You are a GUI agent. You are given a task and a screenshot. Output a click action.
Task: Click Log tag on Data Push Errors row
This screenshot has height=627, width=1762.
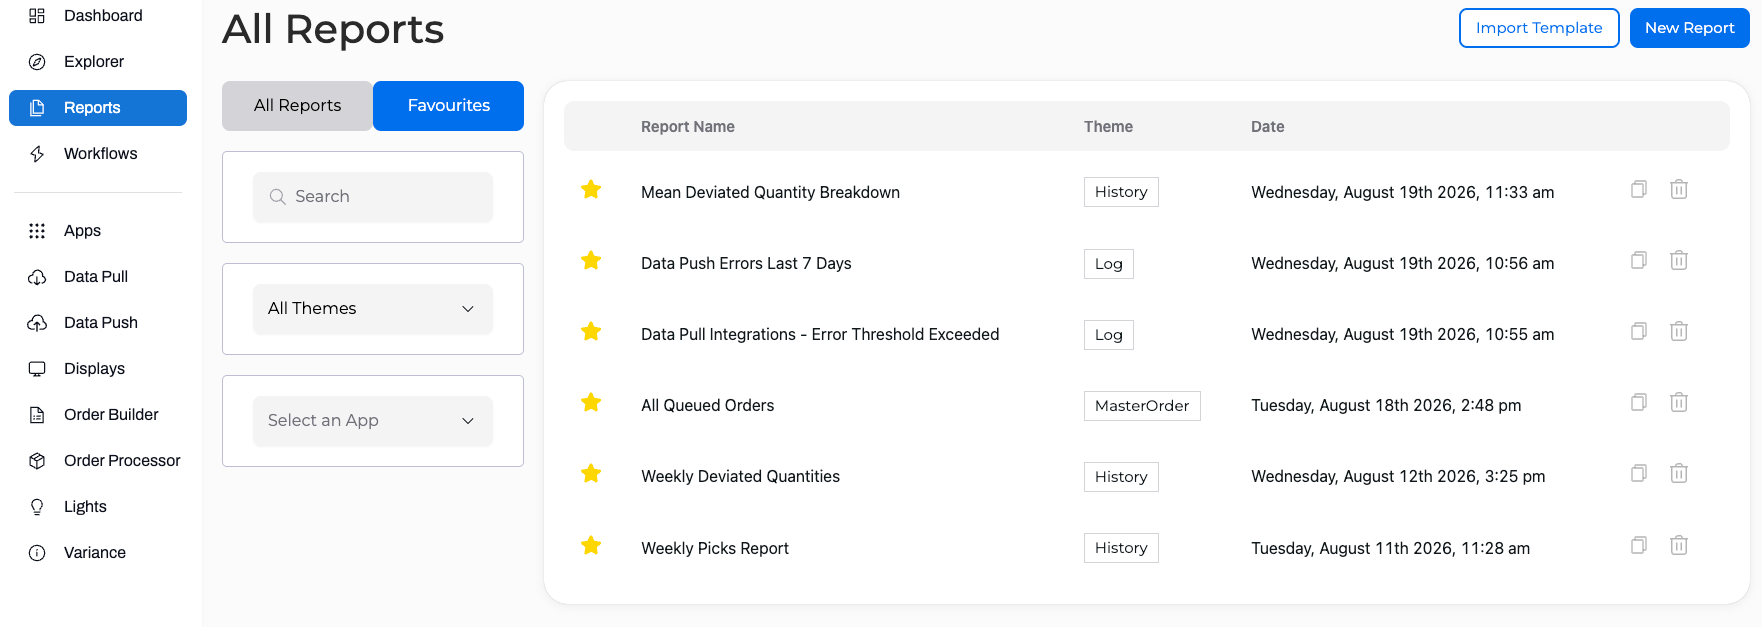[x=1108, y=264]
